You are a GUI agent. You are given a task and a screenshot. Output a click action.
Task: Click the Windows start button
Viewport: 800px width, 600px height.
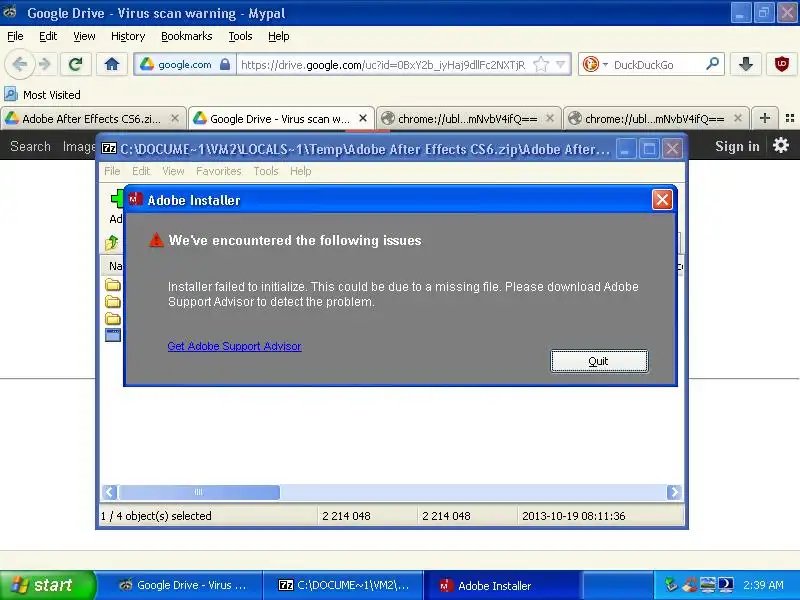click(47, 585)
